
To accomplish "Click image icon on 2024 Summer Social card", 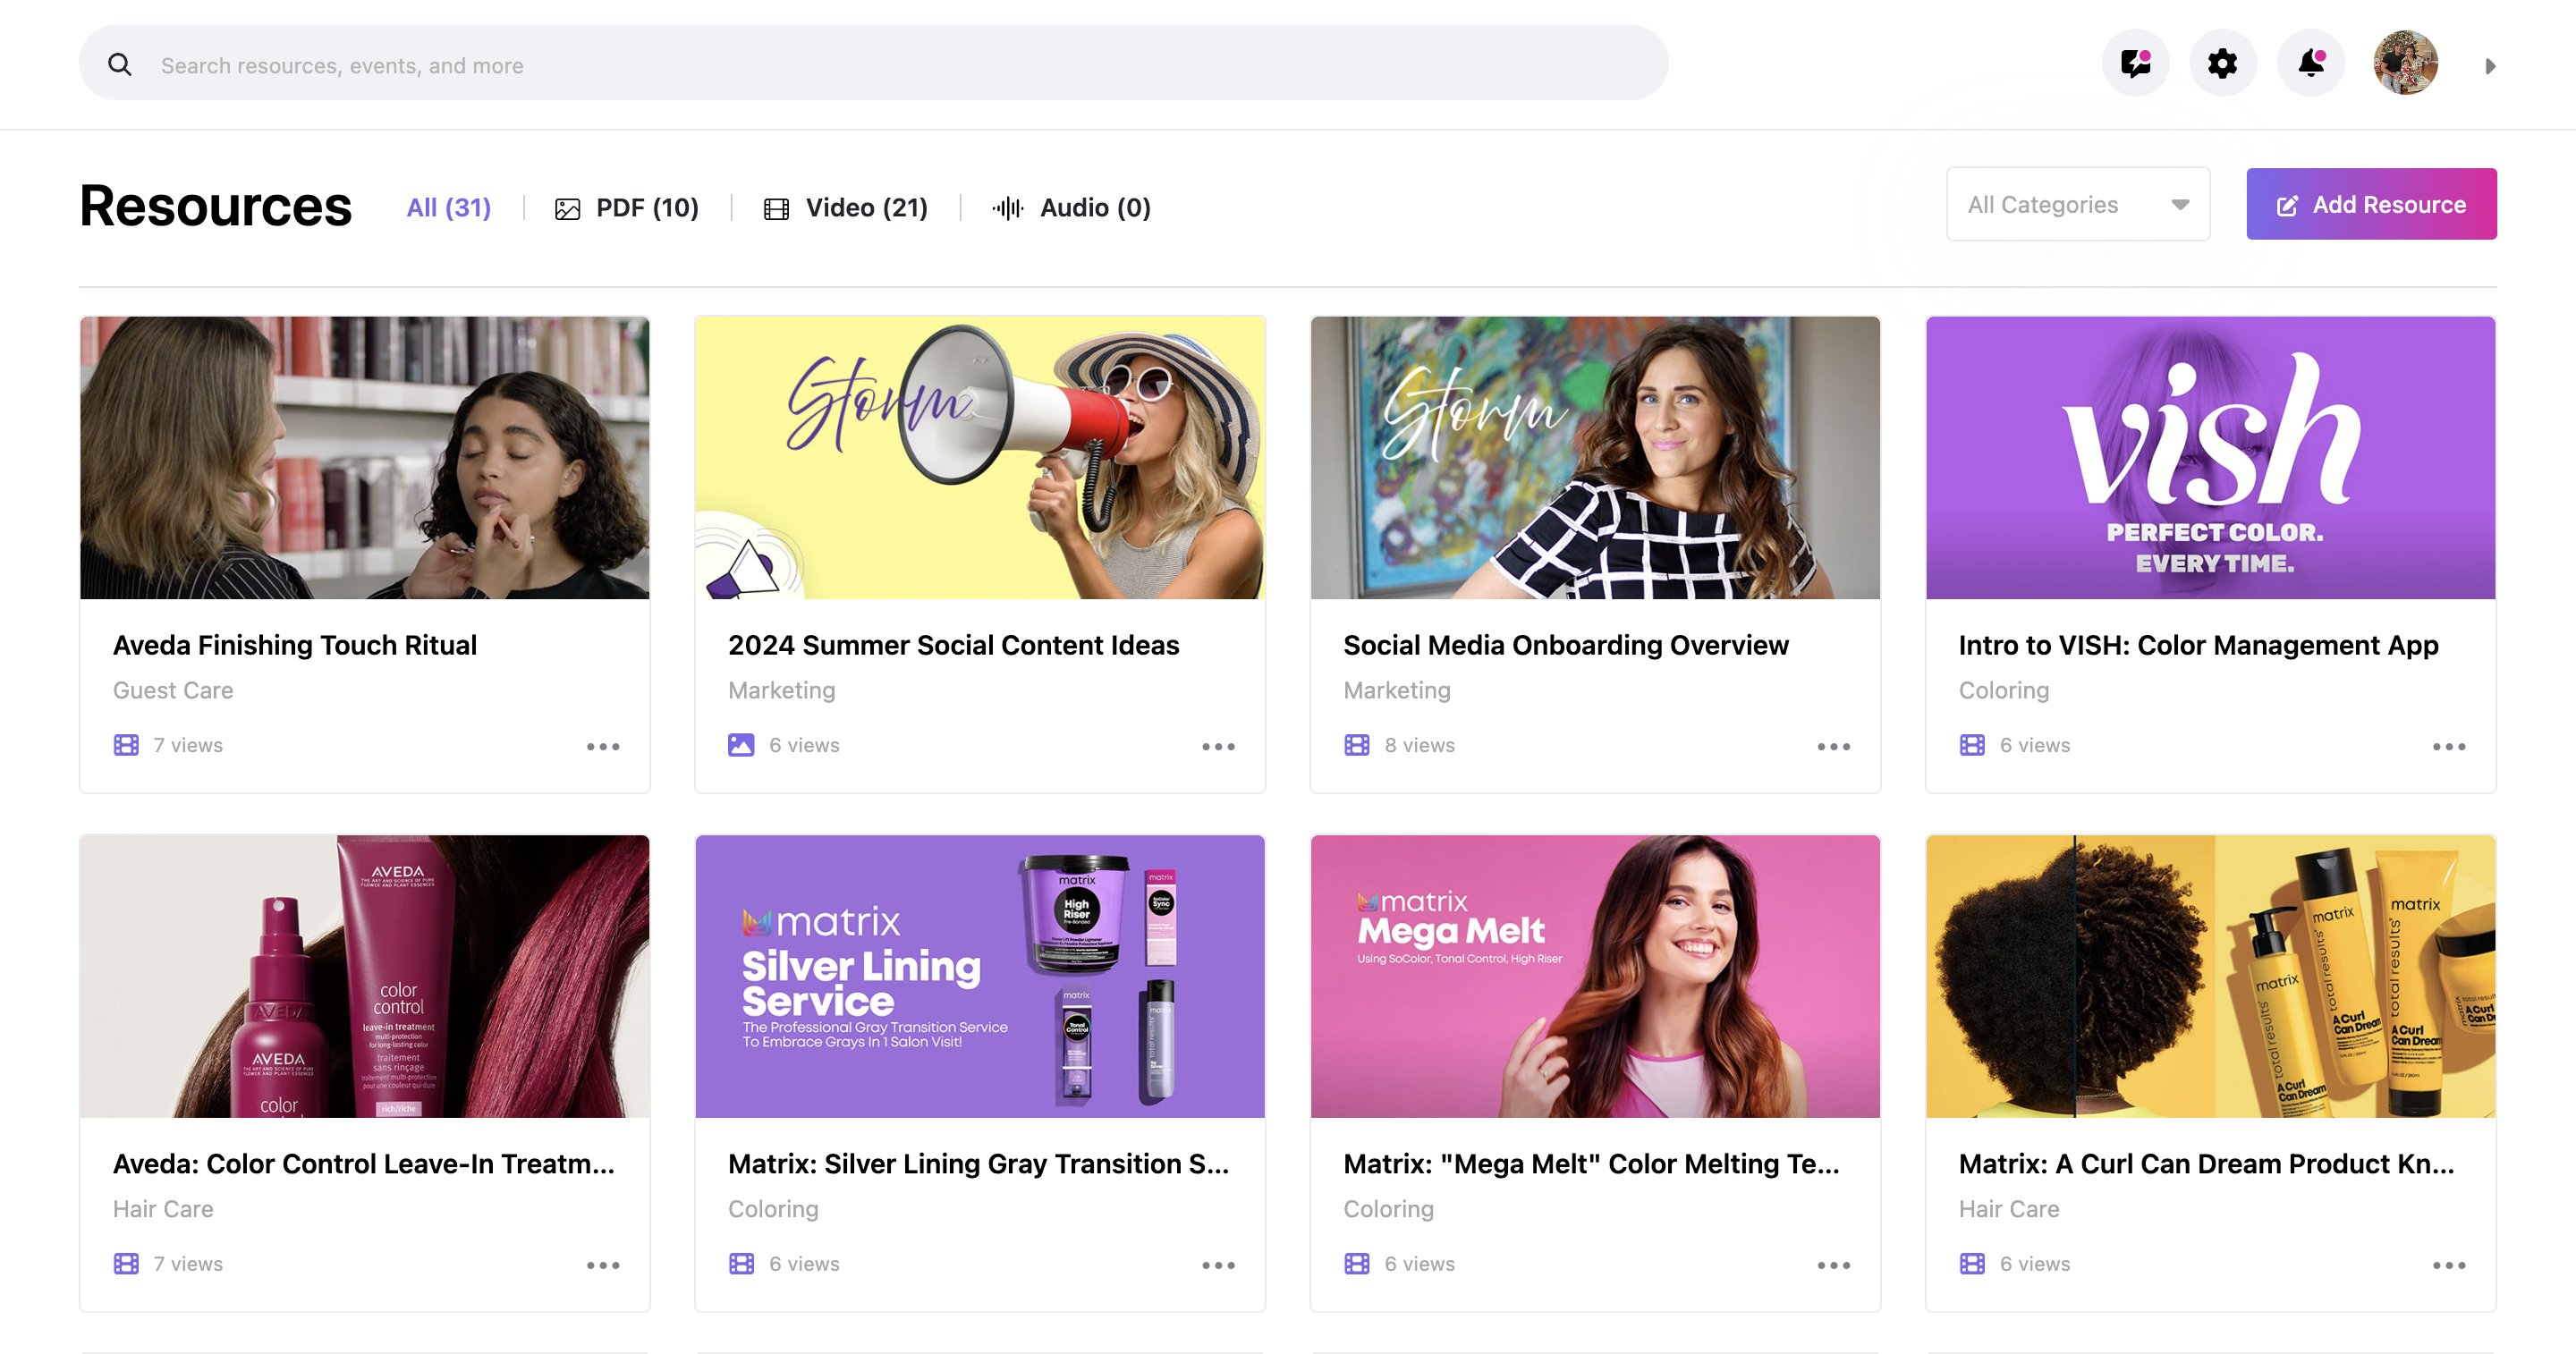I will (741, 745).
